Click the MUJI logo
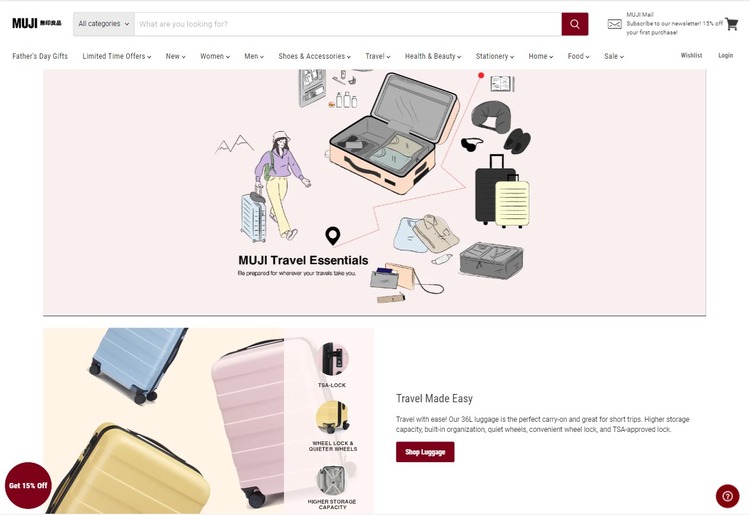 pyautogui.click(x=37, y=23)
